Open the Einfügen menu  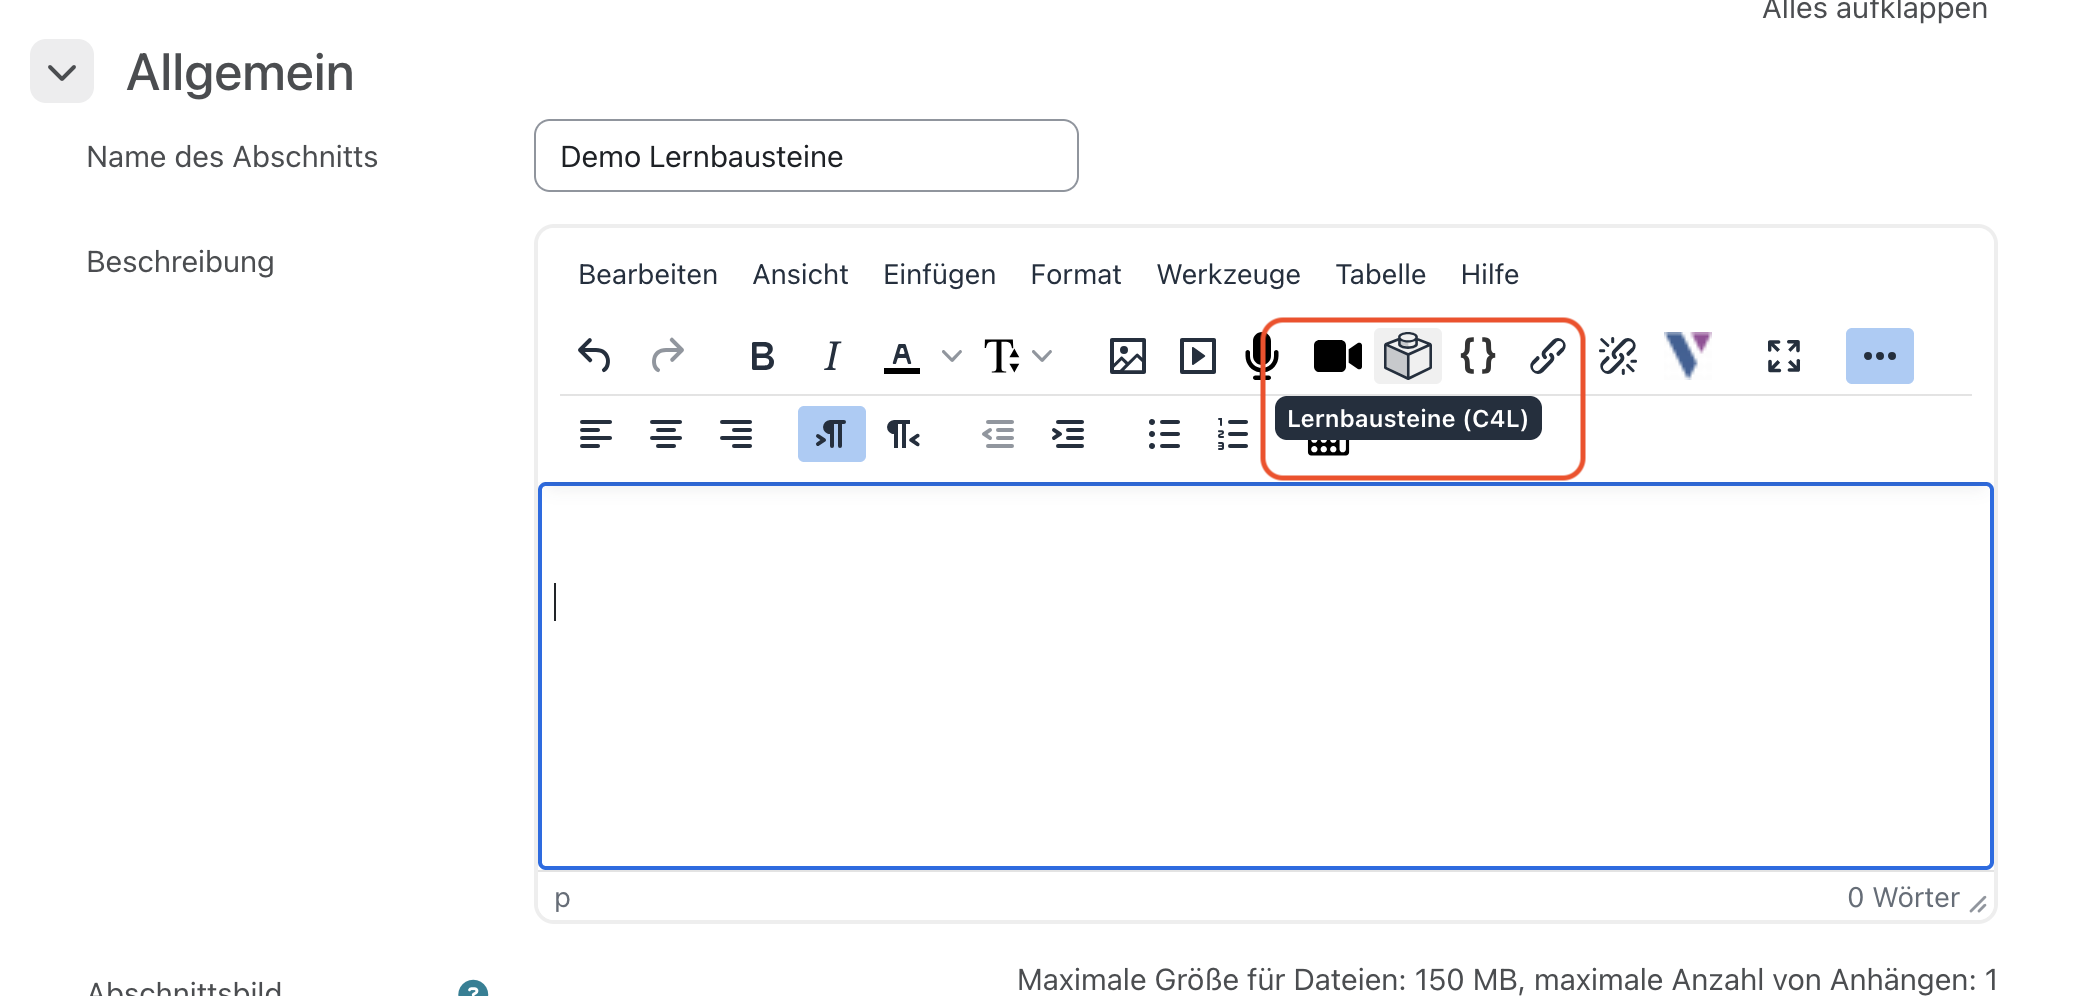[x=939, y=275]
